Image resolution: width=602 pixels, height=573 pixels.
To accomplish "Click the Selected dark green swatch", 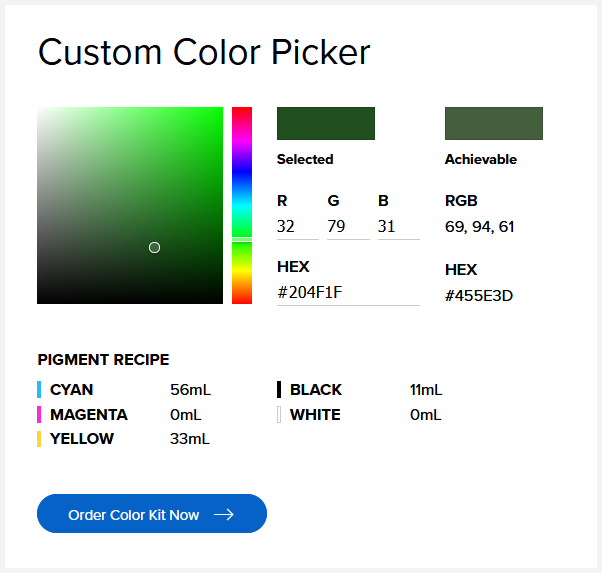I will [326, 123].
